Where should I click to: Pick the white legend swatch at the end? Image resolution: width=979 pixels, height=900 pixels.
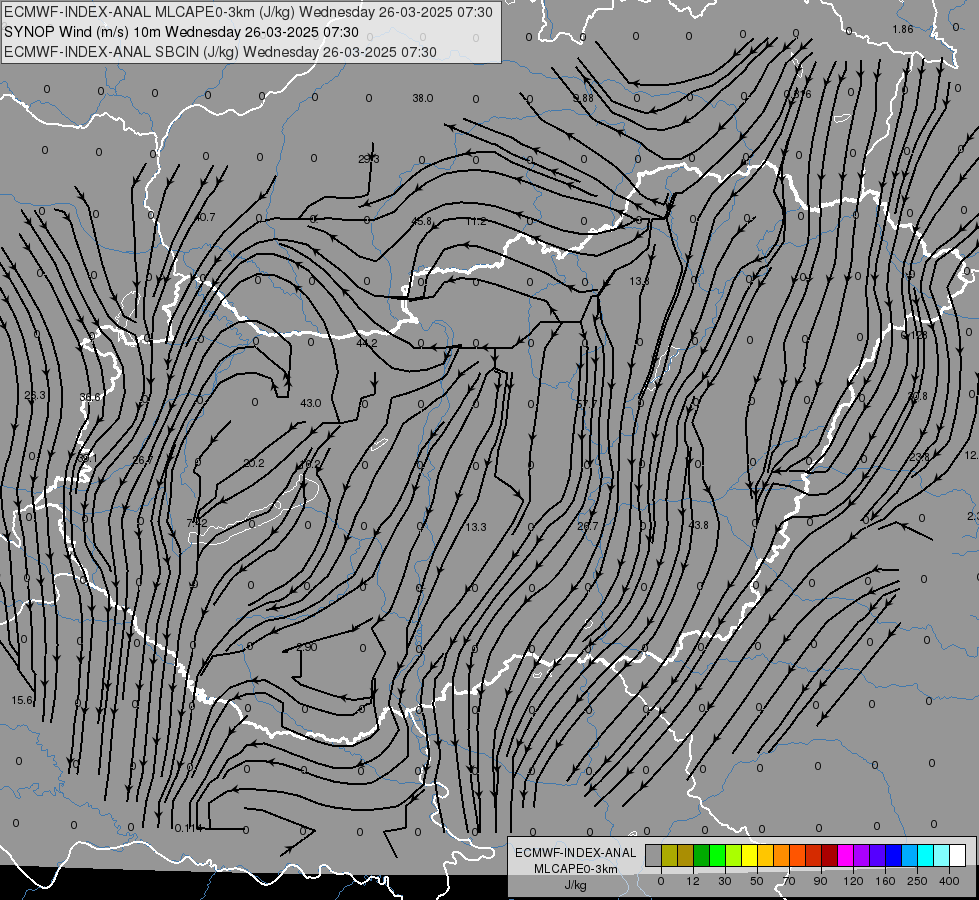click(x=958, y=855)
